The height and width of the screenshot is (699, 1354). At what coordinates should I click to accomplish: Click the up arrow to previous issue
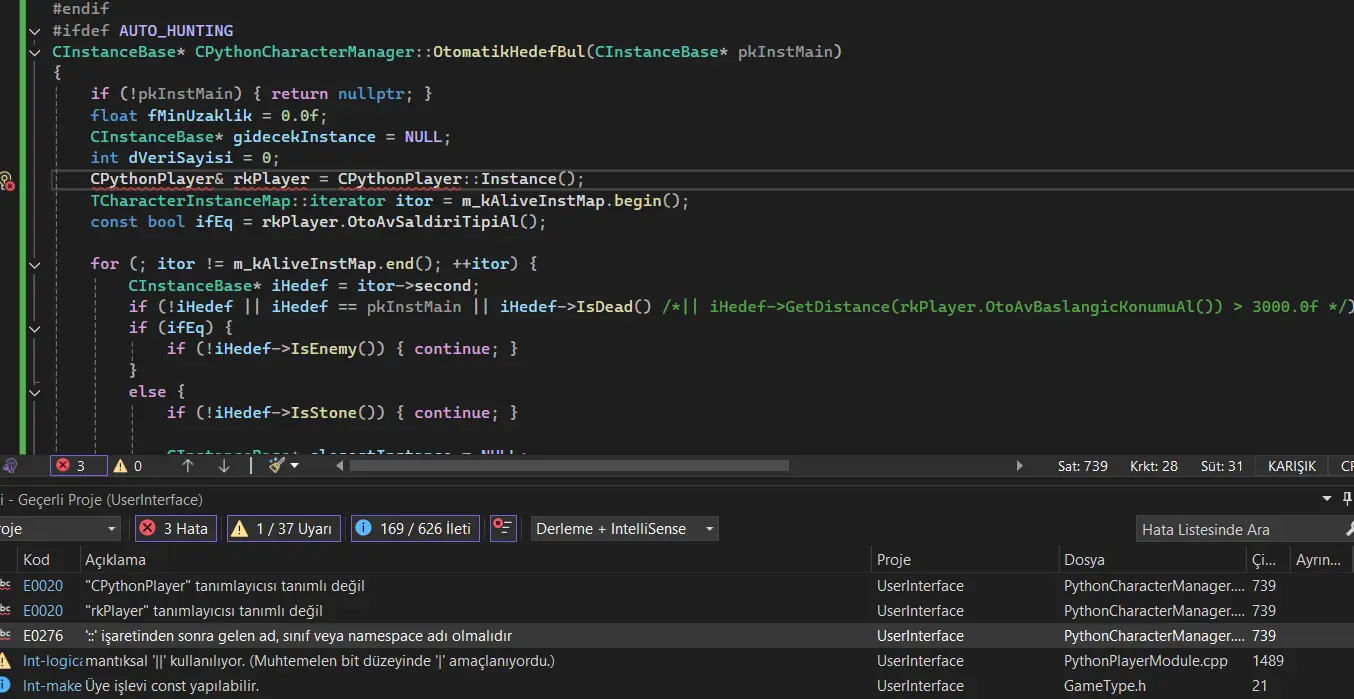[188, 466]
